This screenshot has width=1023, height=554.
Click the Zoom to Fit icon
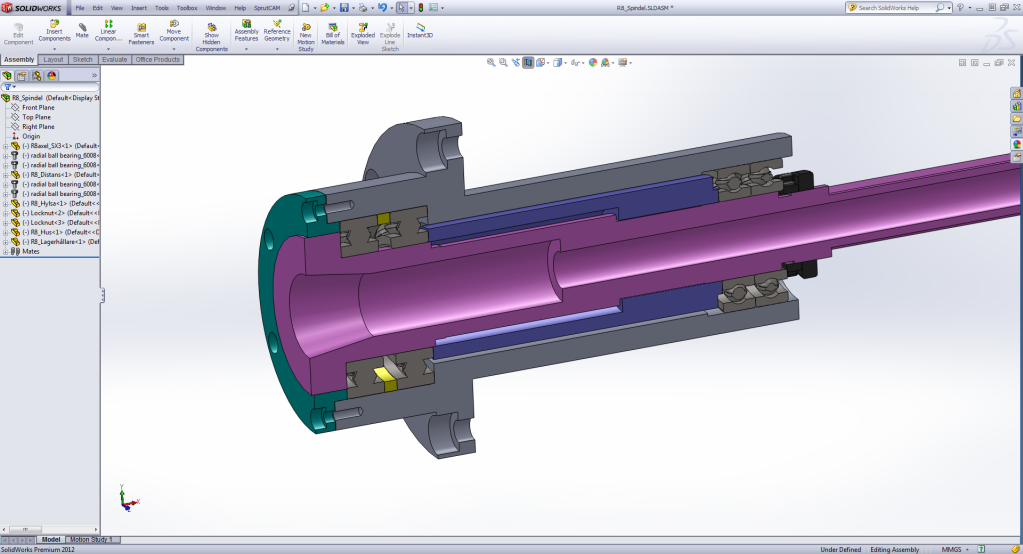[491, 63]
